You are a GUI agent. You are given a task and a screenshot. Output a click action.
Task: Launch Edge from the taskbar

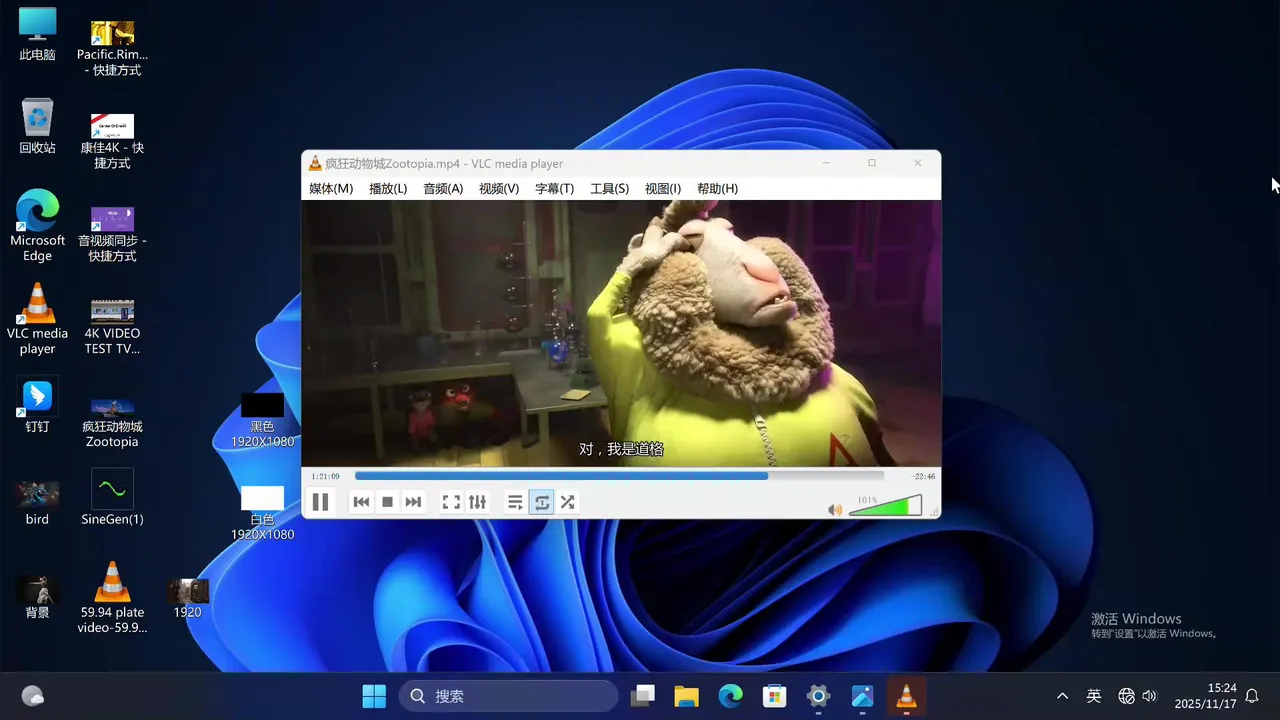[x=730, y=696]
